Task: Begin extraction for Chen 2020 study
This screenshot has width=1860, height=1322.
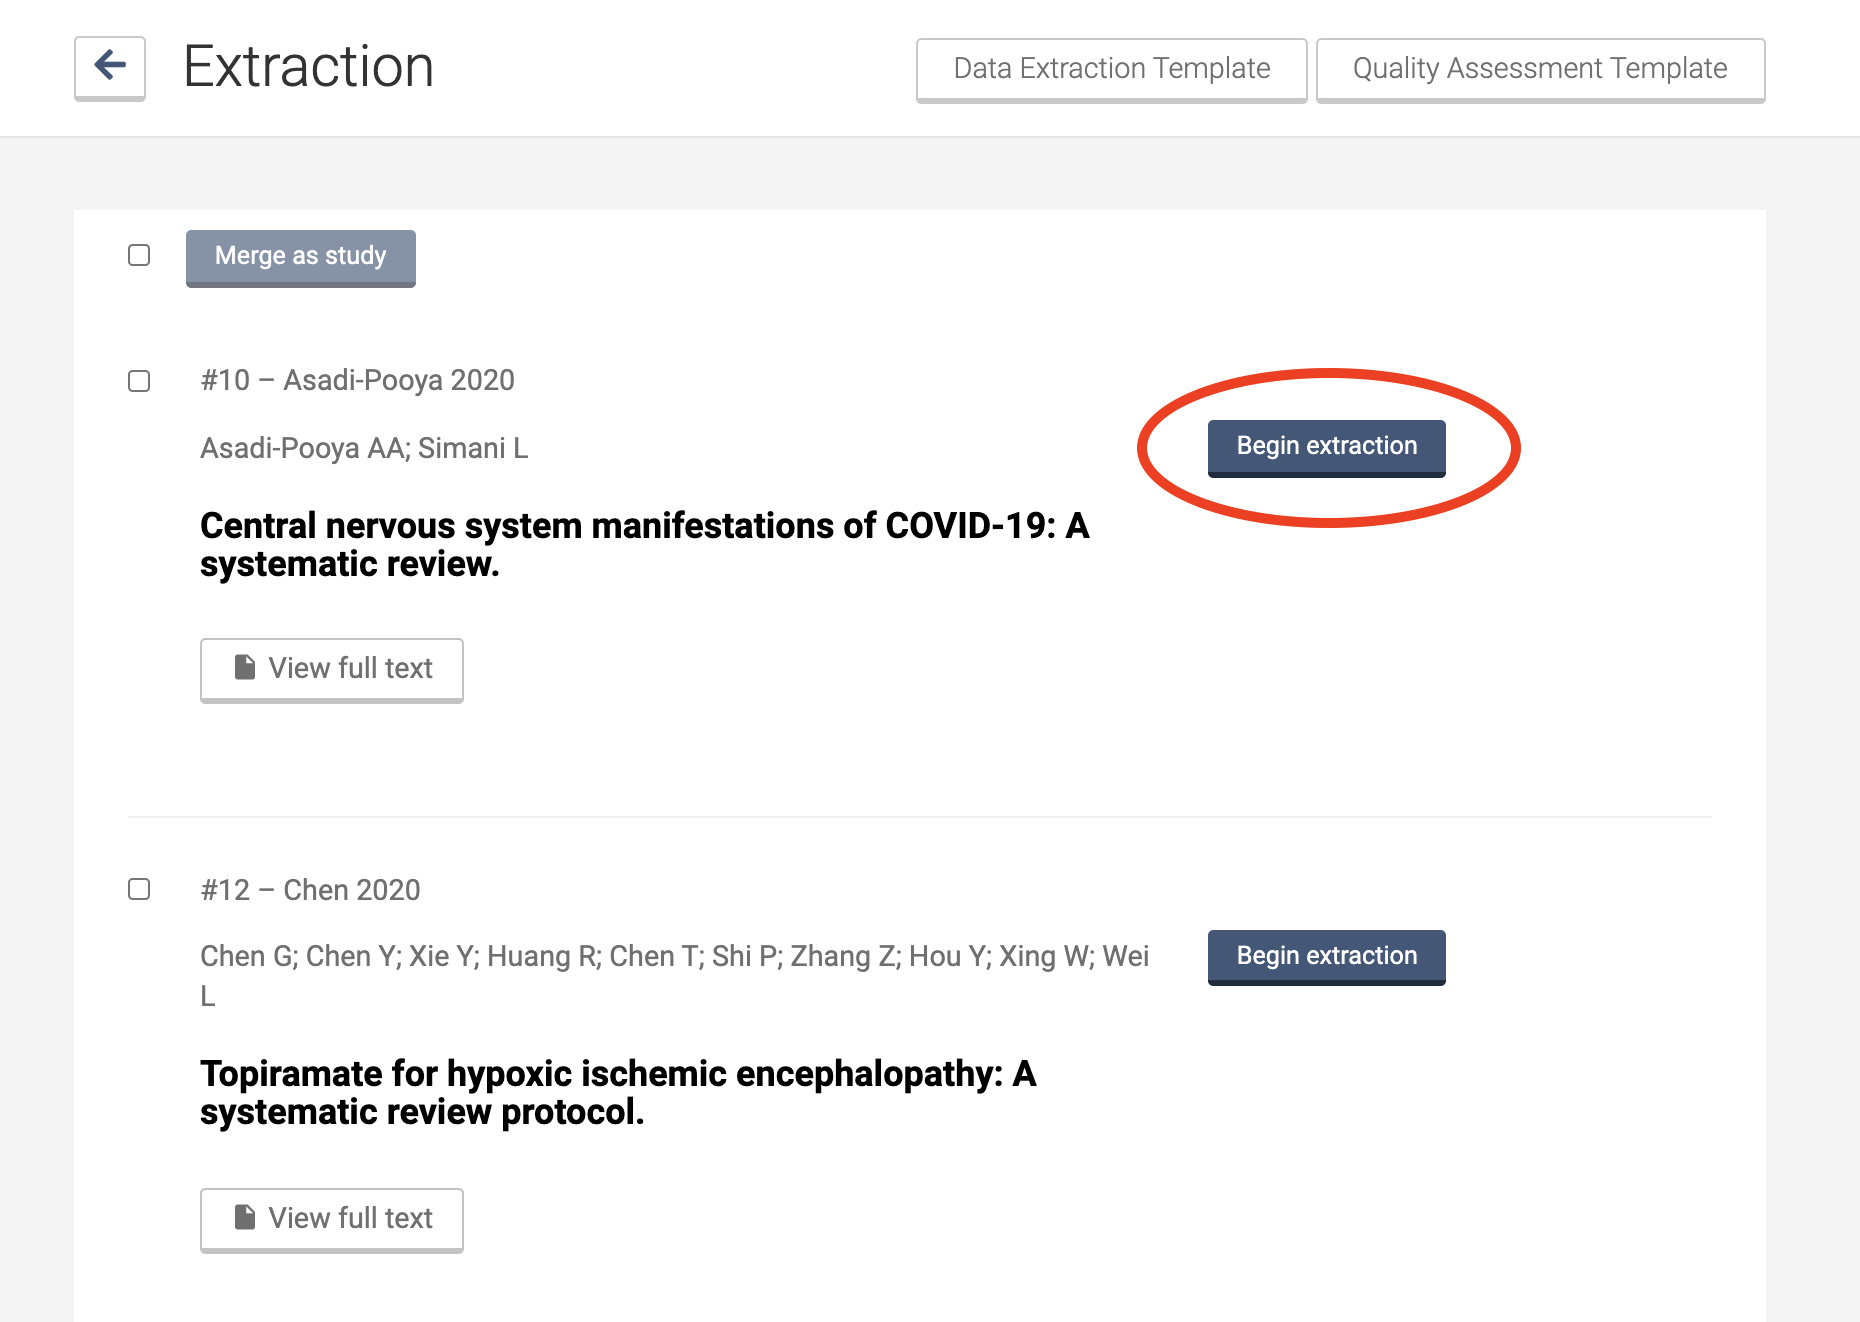Action: coord(1326,956)
